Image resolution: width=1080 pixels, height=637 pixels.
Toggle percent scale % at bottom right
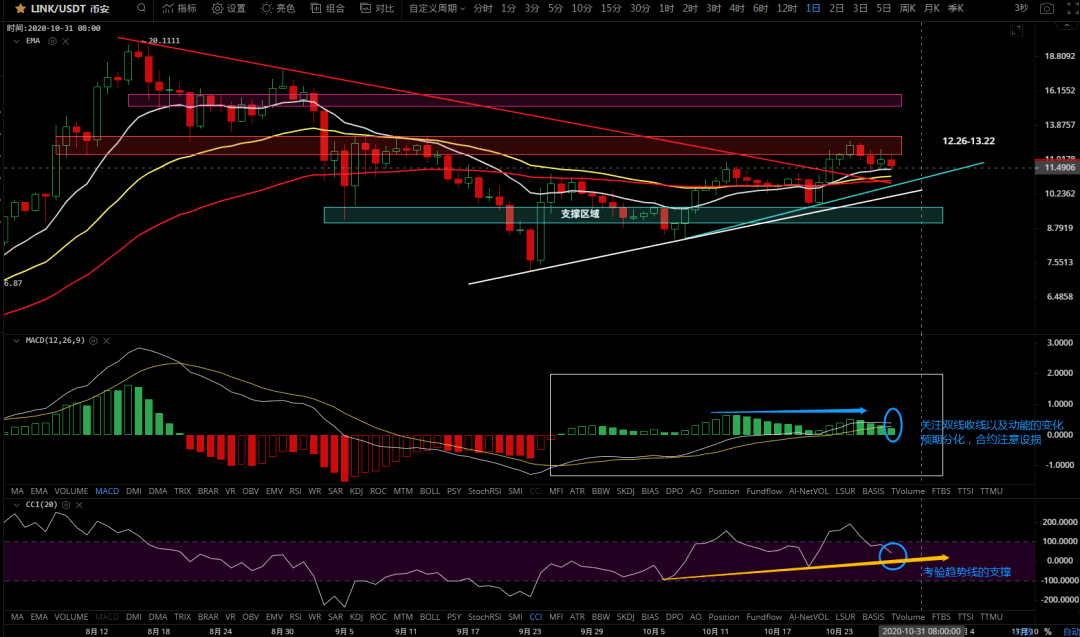point(1047,631)
